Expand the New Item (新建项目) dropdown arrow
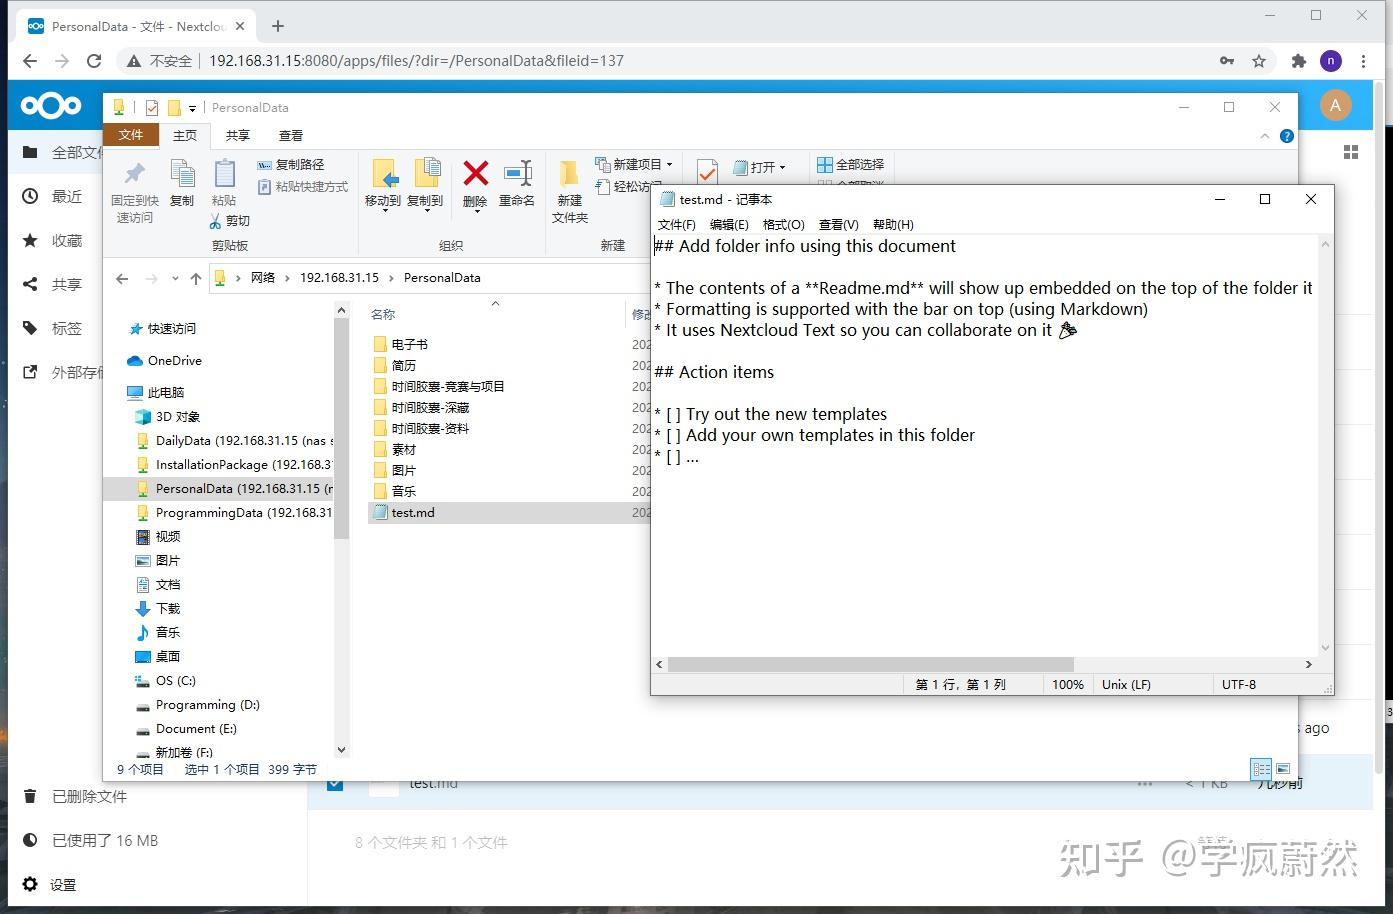This screenshot has height=914, width=1393. 672,164
